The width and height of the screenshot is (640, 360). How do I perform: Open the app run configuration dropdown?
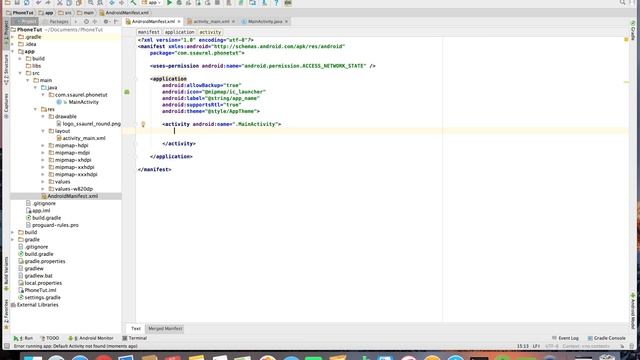tap(151, 3)
